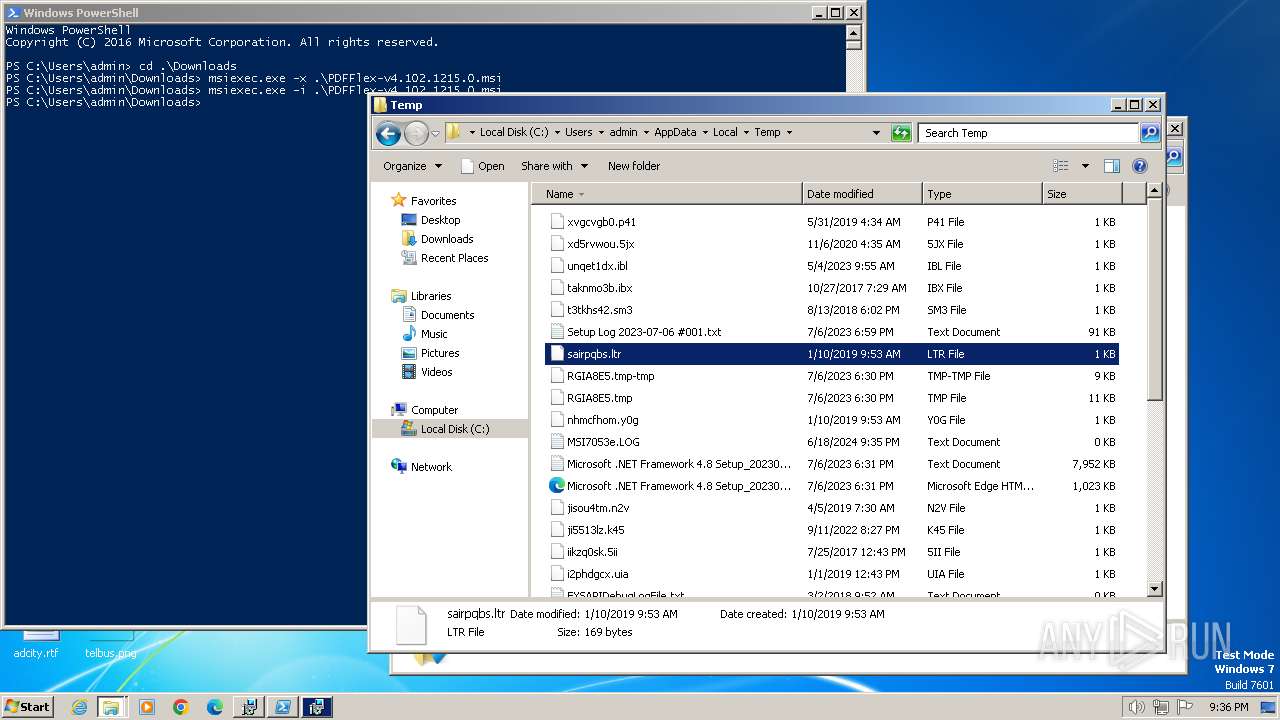Expand the AppData breadcrumb arrow
1280x720 pixels.
[x=703, y=132]
